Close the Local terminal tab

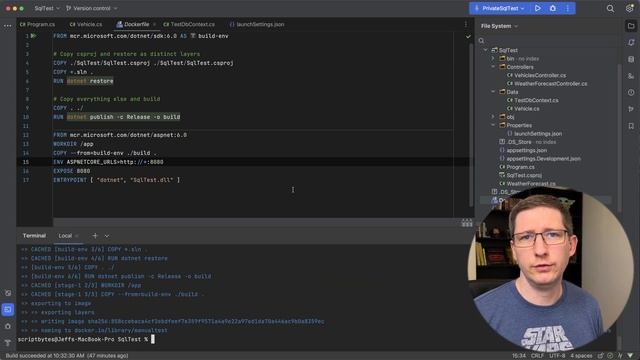[x=77, y=236]
